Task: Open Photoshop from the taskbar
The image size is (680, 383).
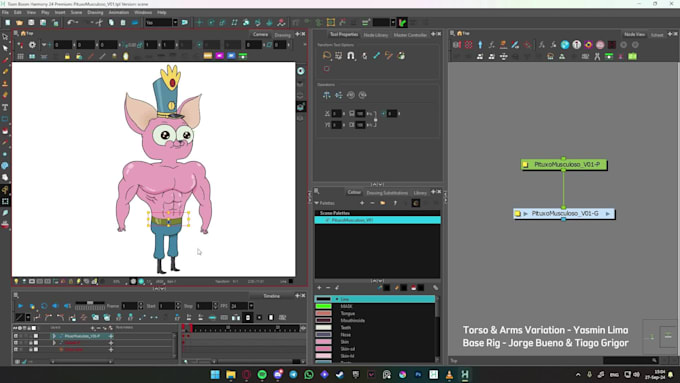Action: point(418,375)
